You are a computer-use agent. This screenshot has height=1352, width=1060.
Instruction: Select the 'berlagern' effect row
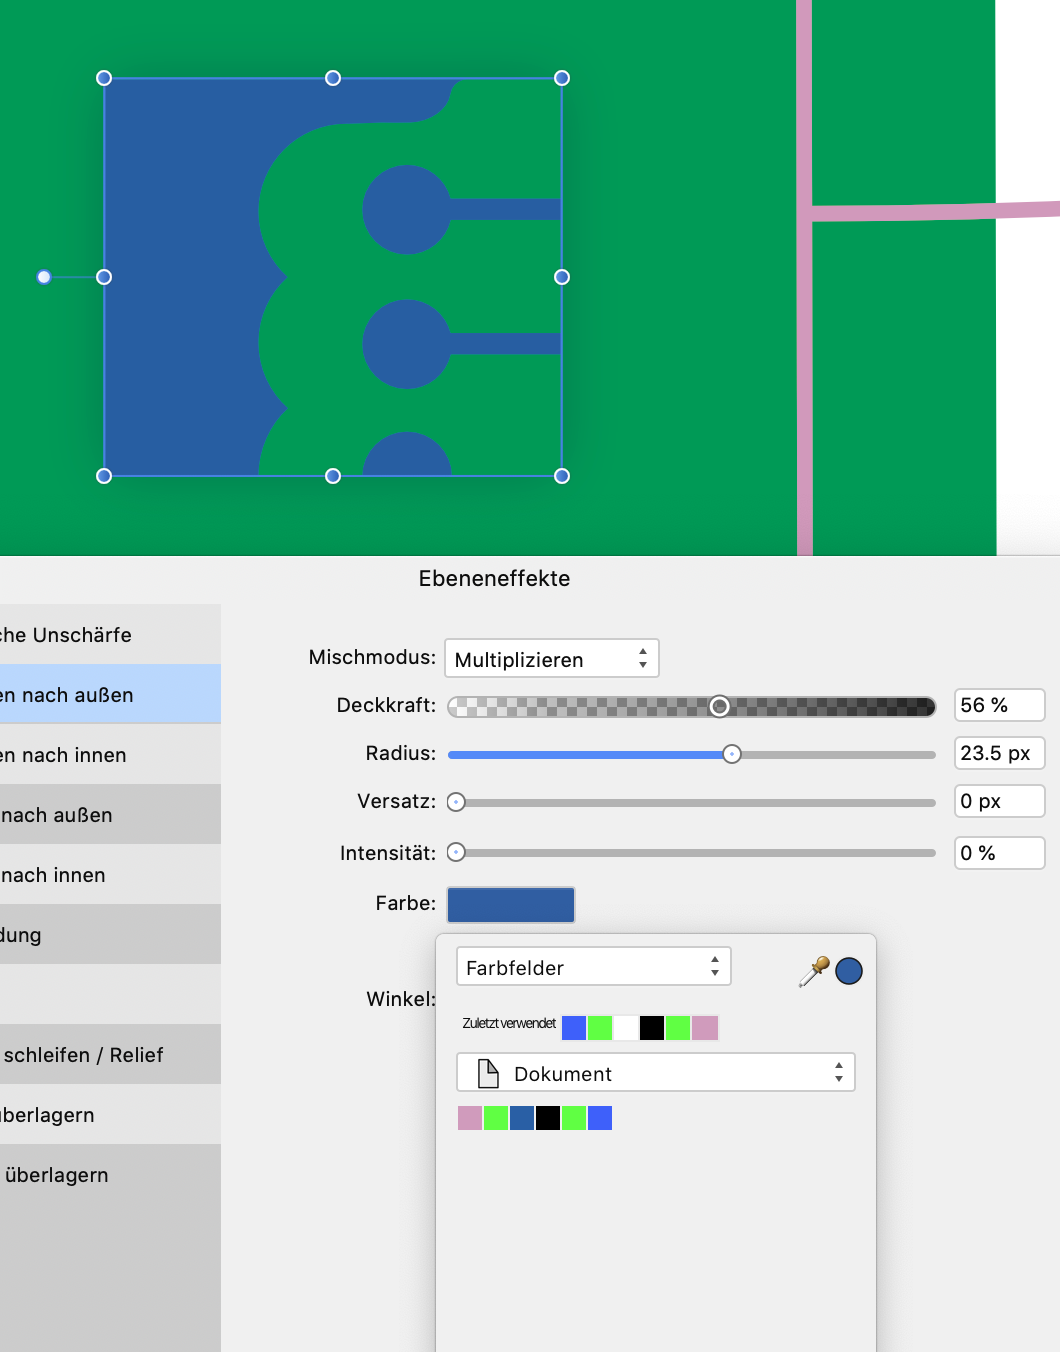(110, 1114)
